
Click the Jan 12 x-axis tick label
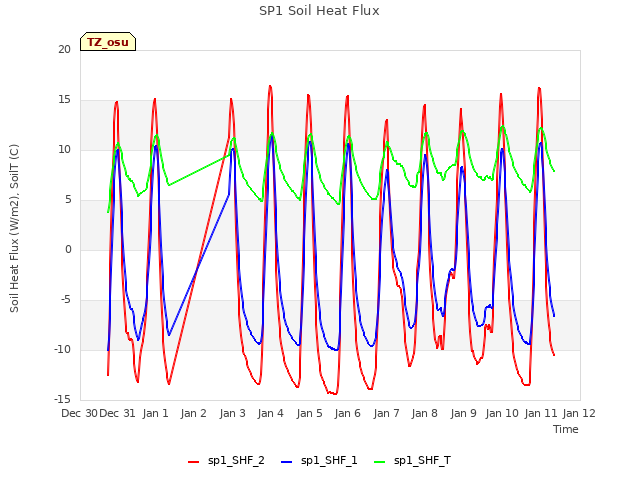(579, 413)
